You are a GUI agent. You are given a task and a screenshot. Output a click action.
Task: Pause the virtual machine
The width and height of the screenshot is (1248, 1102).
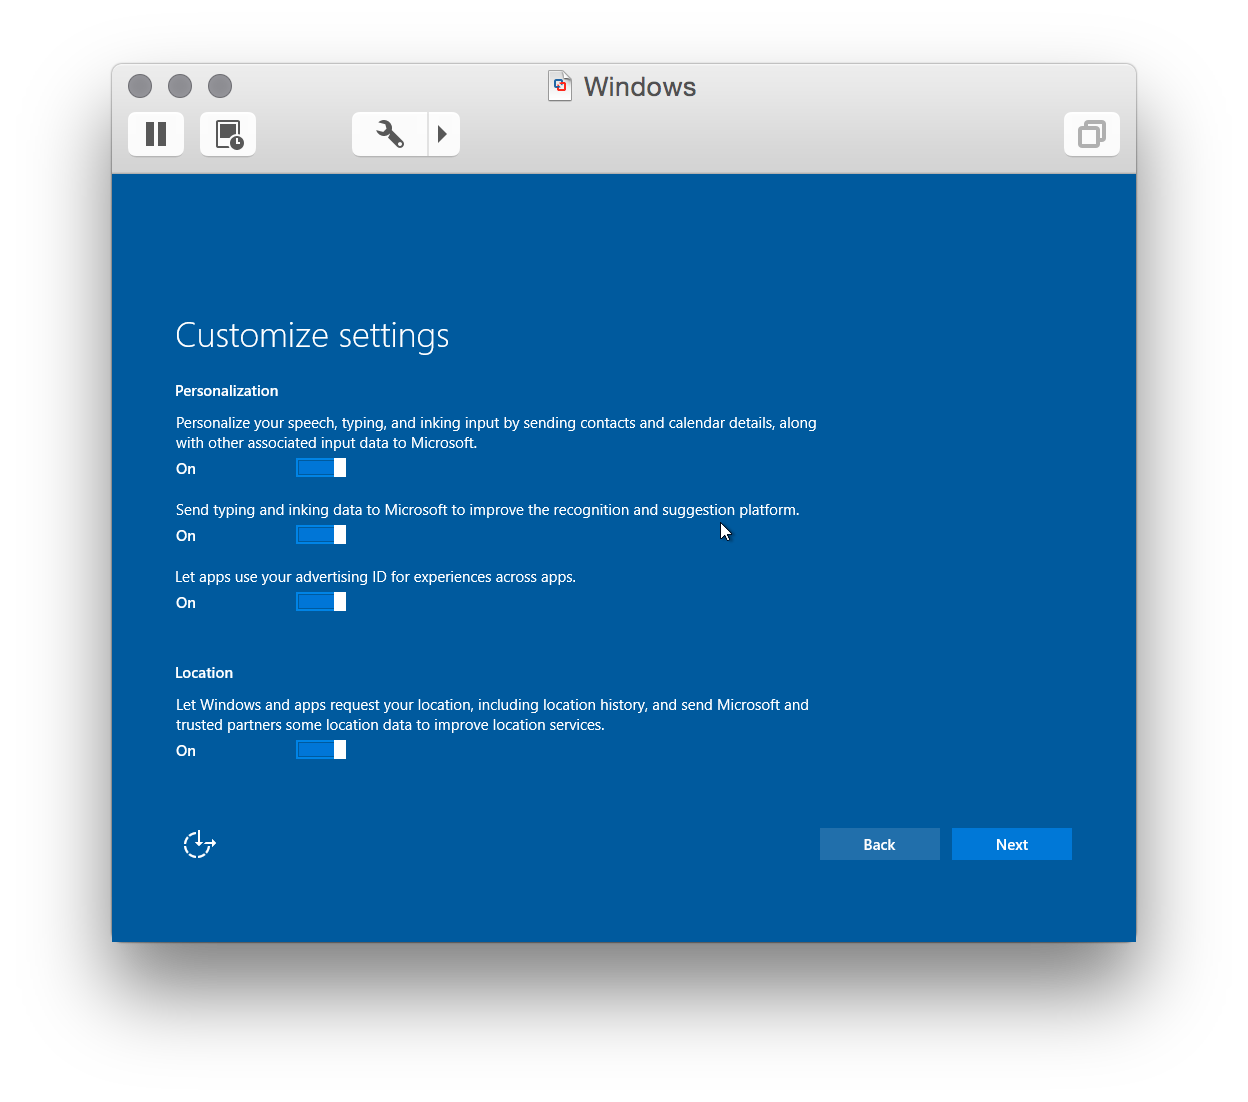point(156,134)
